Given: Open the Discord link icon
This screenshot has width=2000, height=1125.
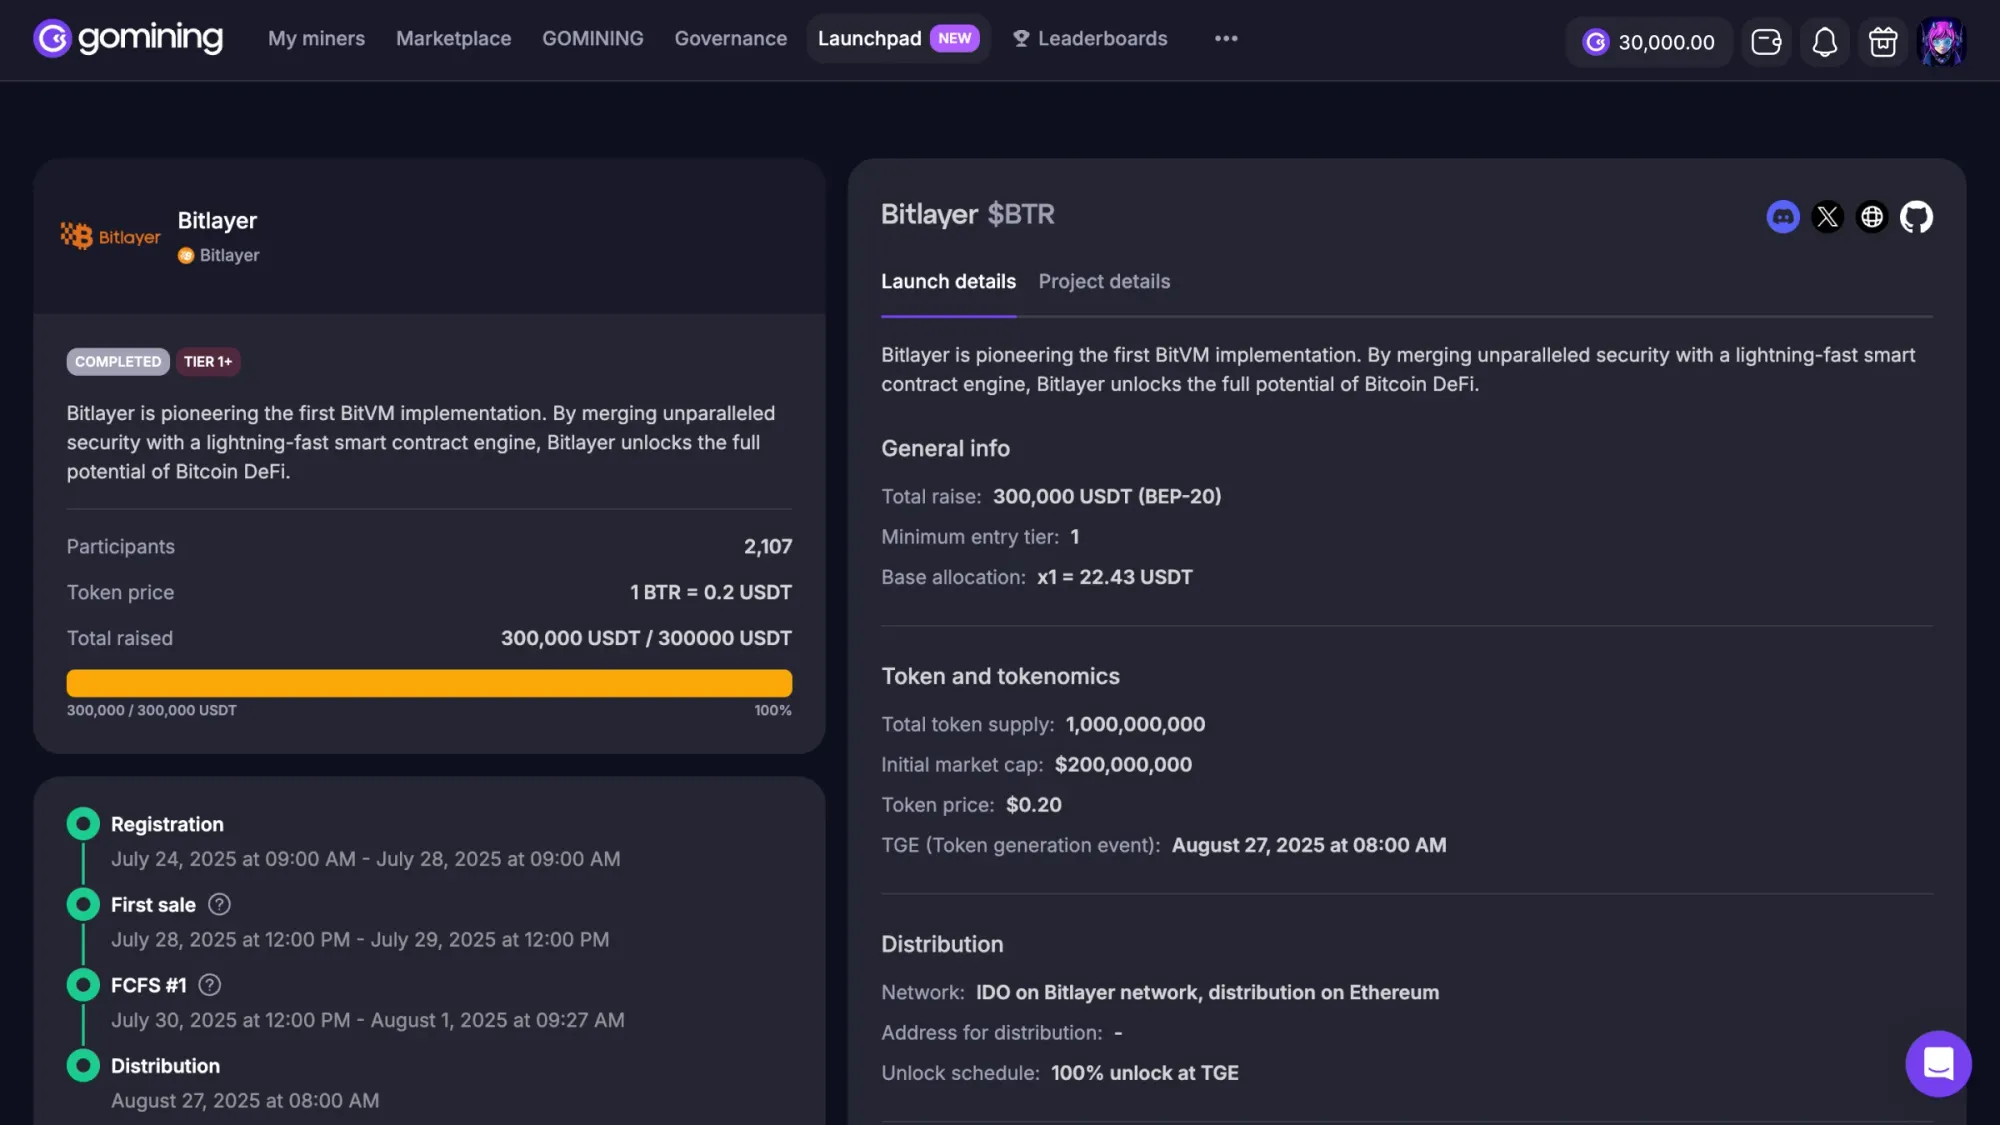Looking at the screenshot, I should 1782,217.
